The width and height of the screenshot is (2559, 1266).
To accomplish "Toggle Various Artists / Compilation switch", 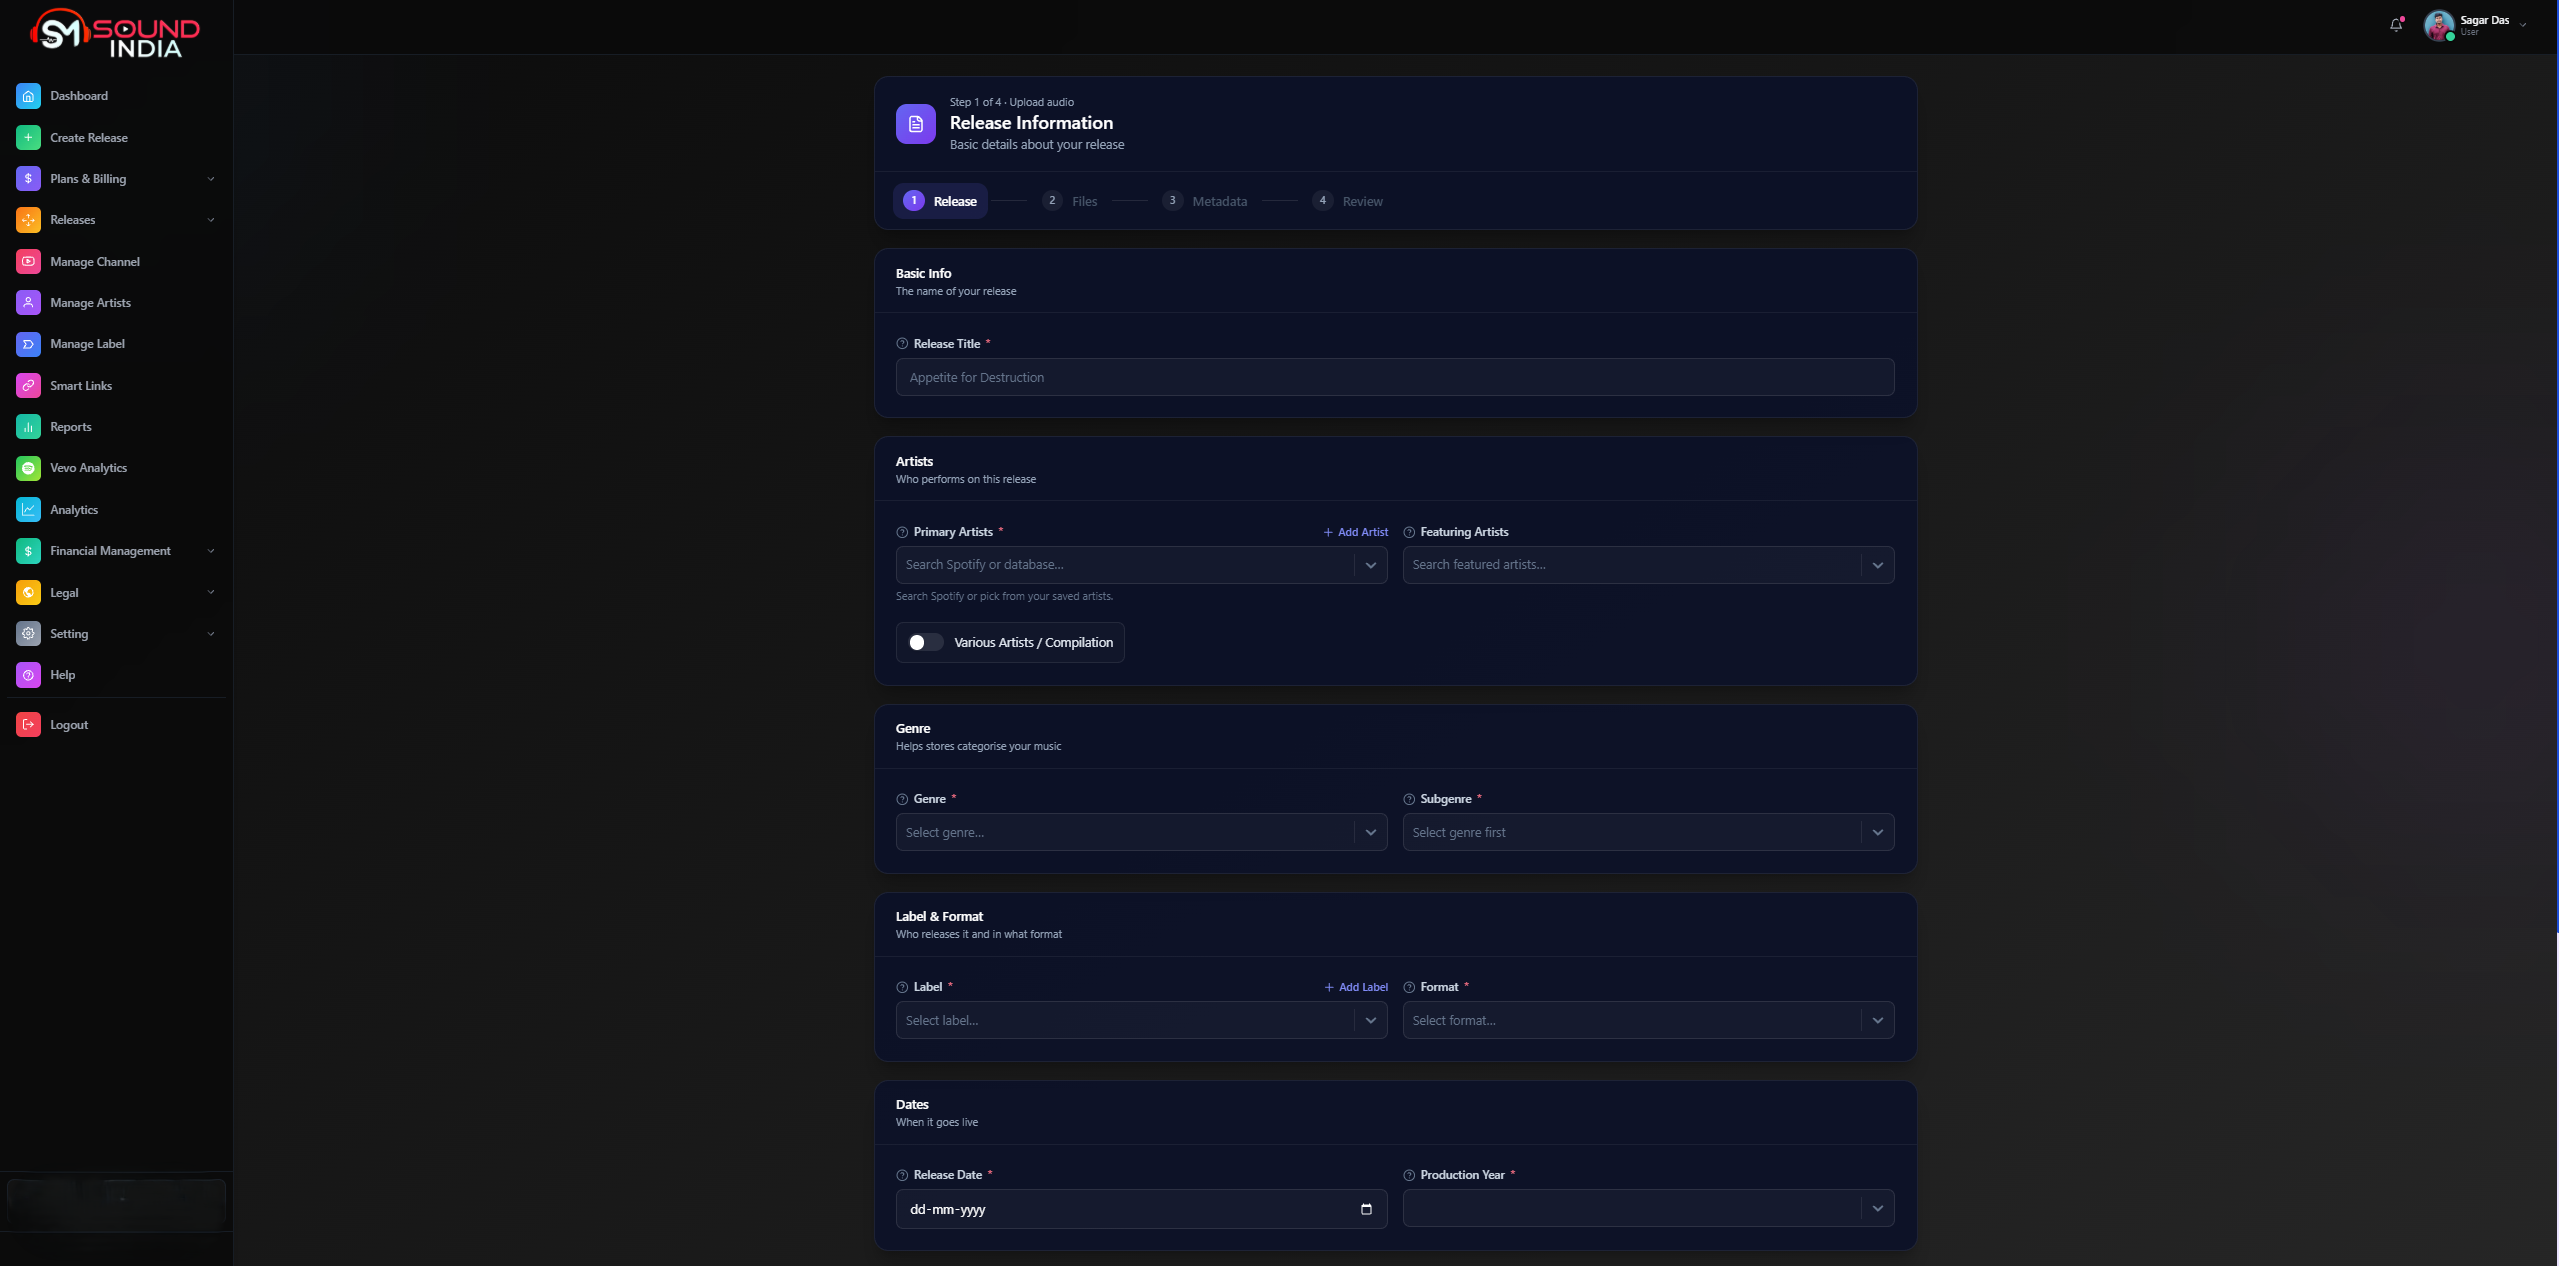I will click(x=925, y=642).
